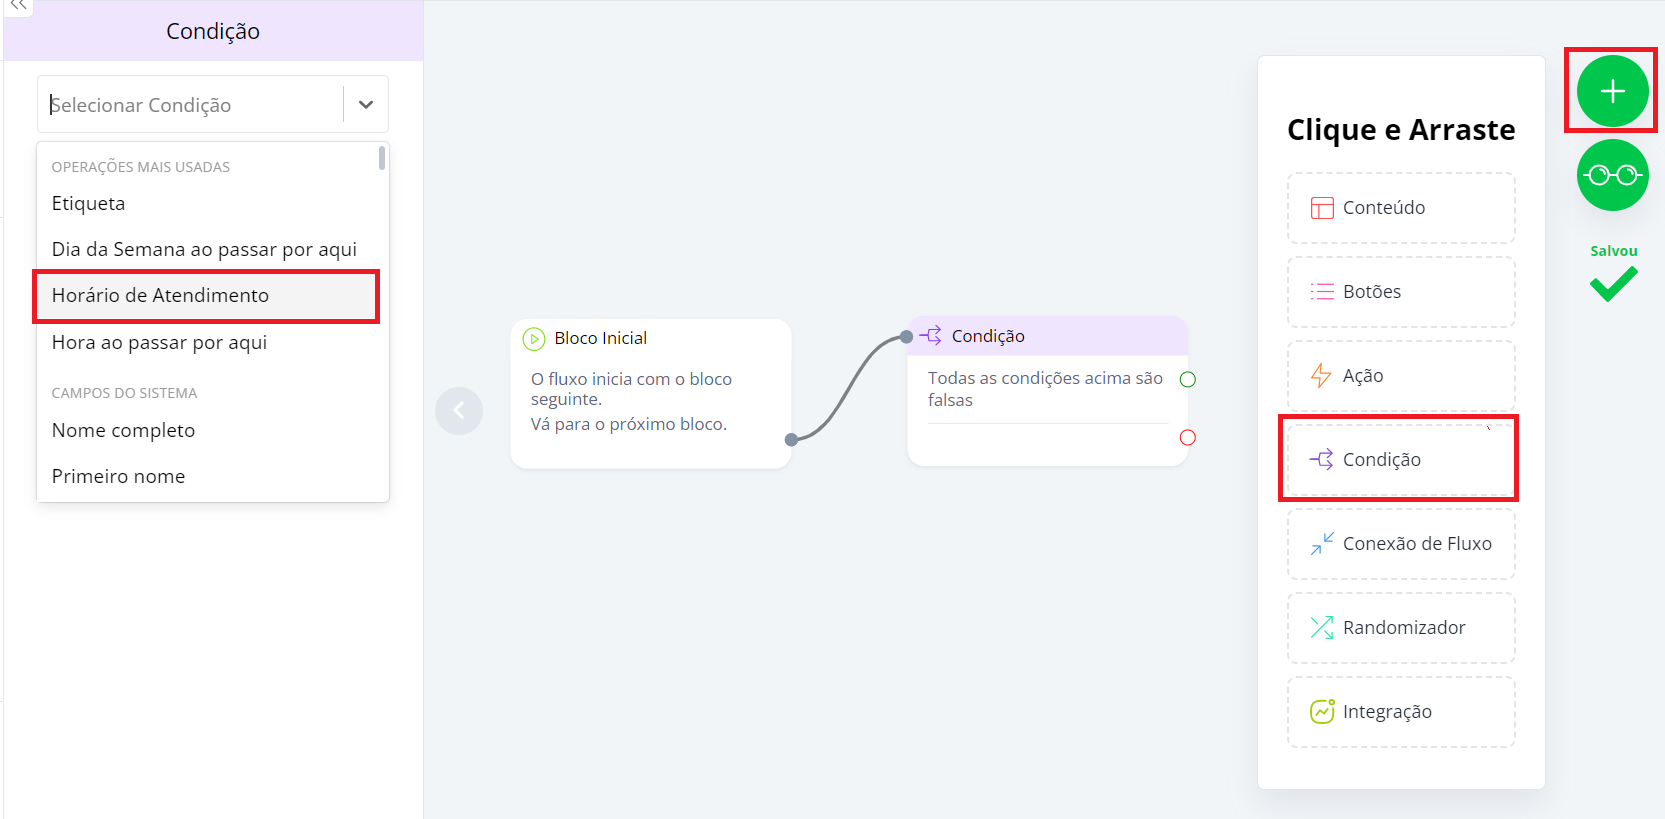Click the red output connector on Condição block

tap(1188, 437)
